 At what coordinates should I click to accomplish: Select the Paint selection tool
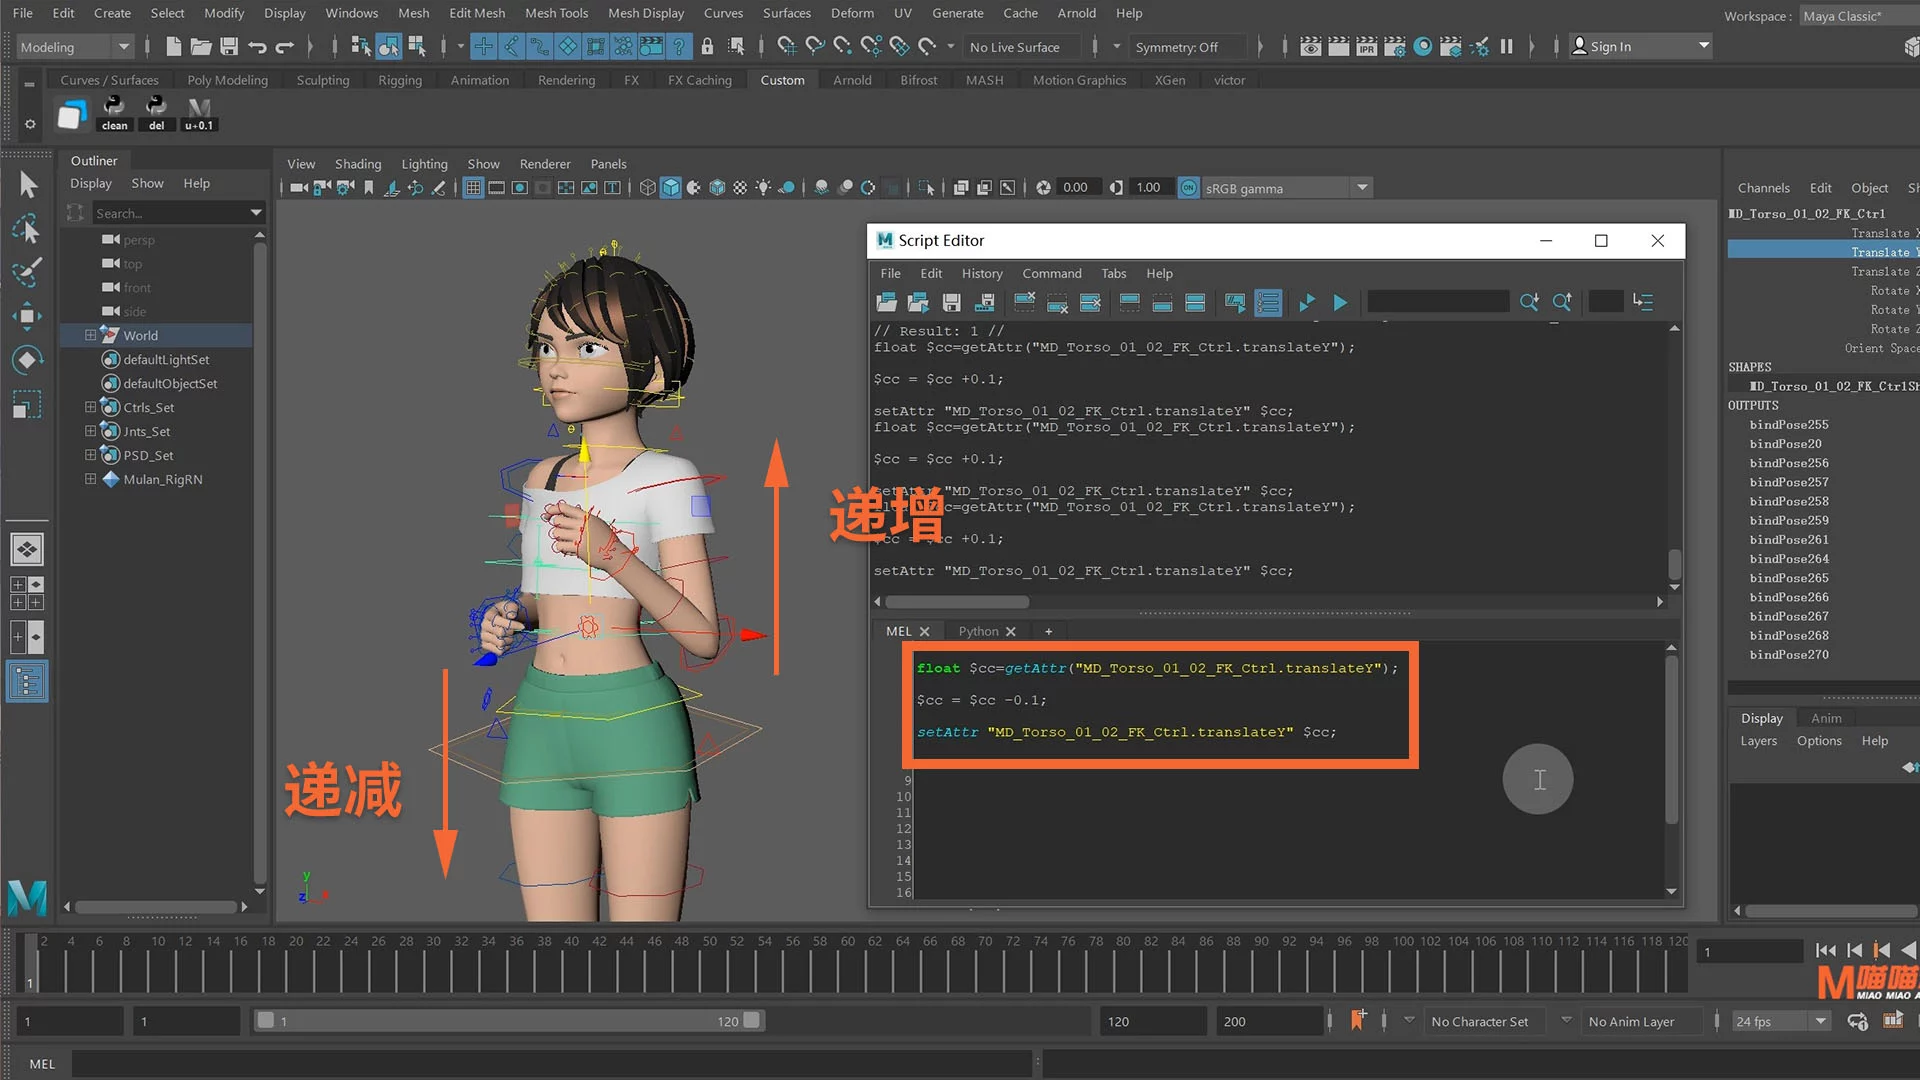point(27,272)
